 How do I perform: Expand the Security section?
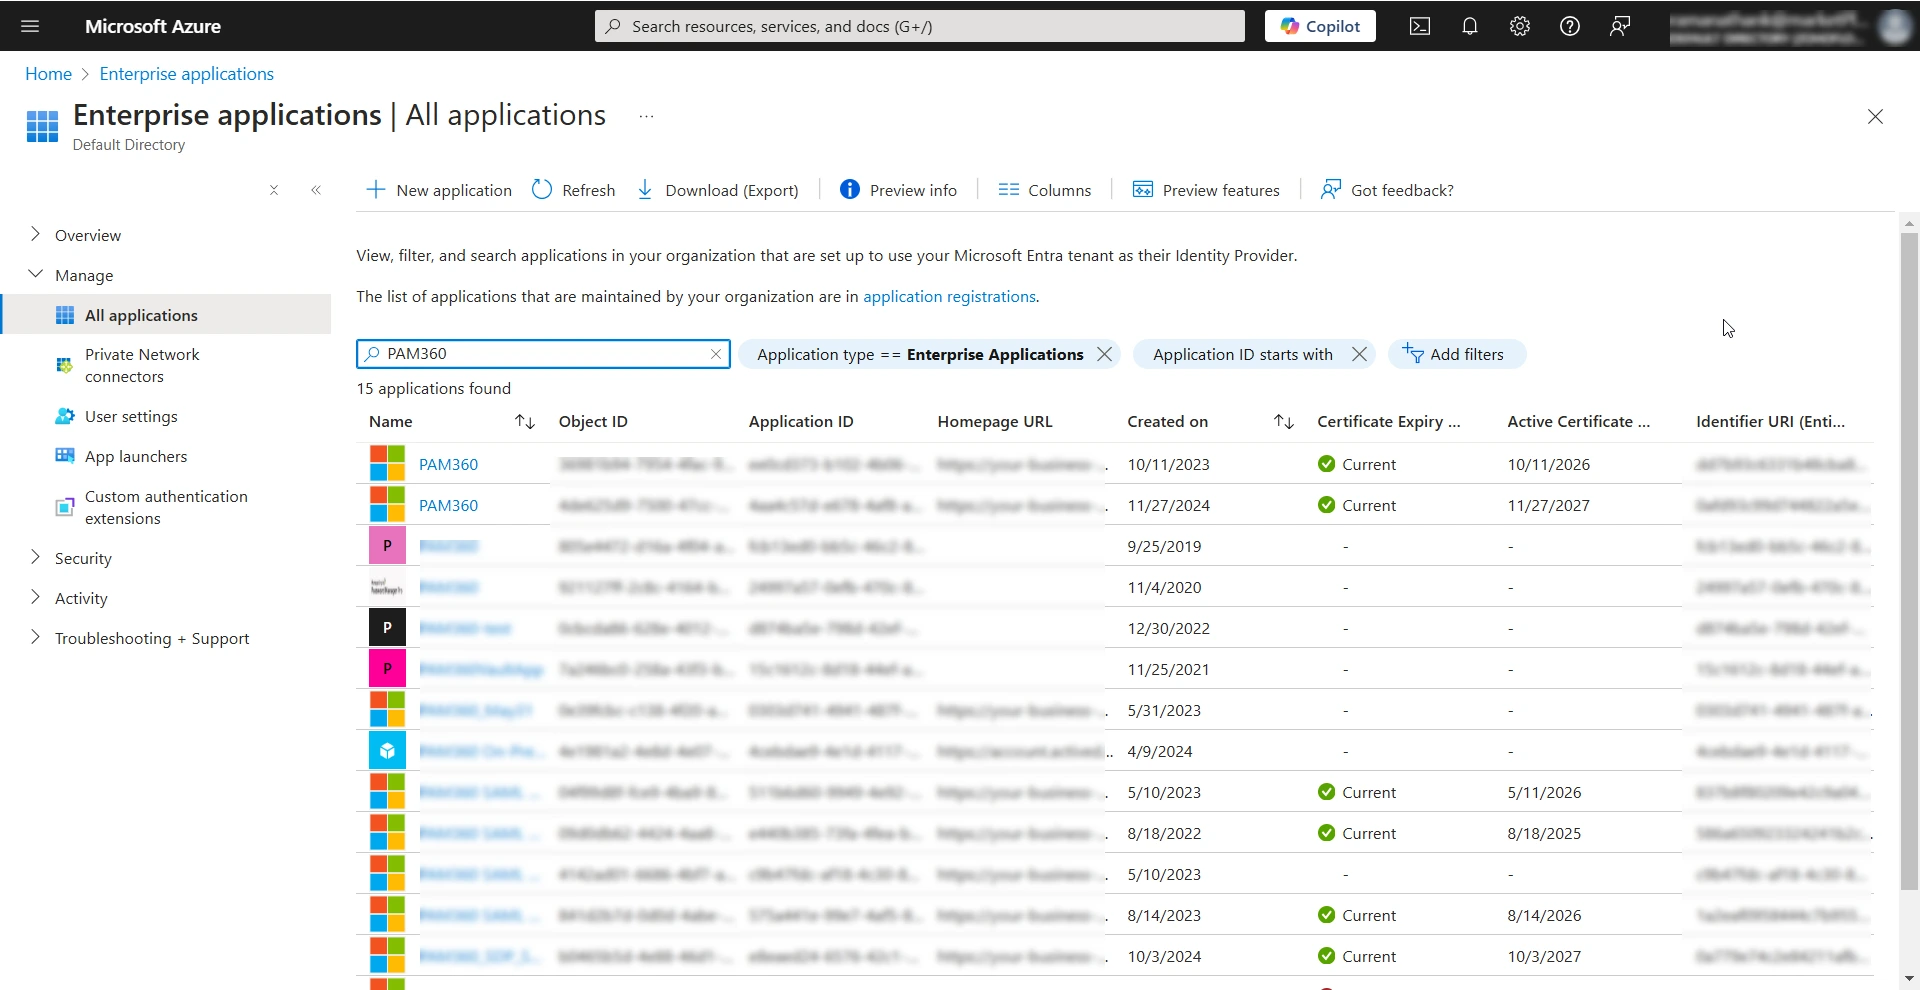point(83,558)
